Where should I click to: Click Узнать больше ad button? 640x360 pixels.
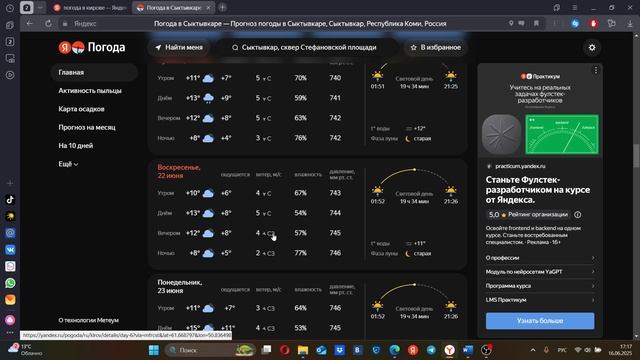pos(540,321)
